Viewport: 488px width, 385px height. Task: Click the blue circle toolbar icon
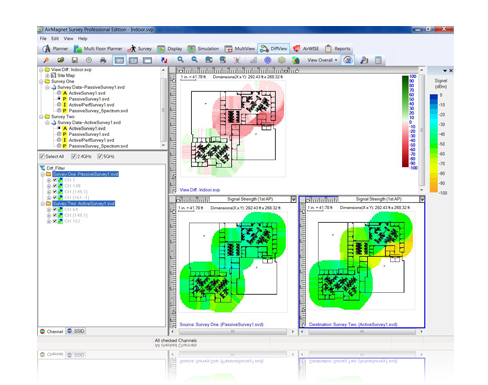click(267, 60)
